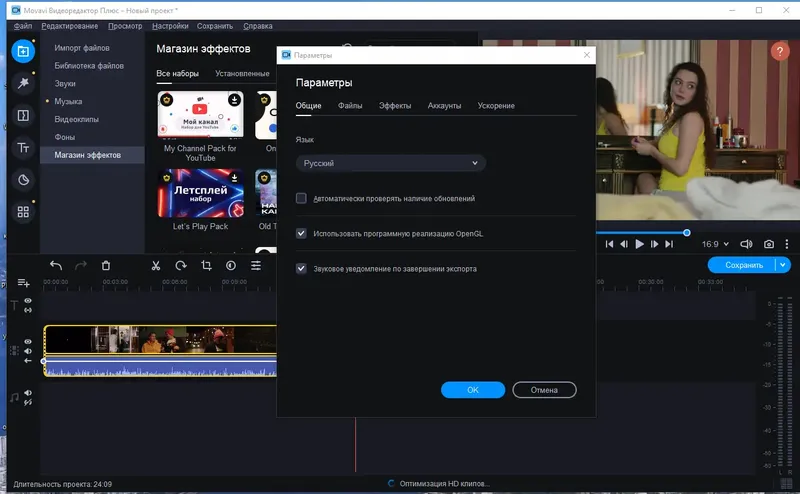Download the Let's Play Pack icon
Viewport: 800px width, 494px height.
click(x=234, y=178)
